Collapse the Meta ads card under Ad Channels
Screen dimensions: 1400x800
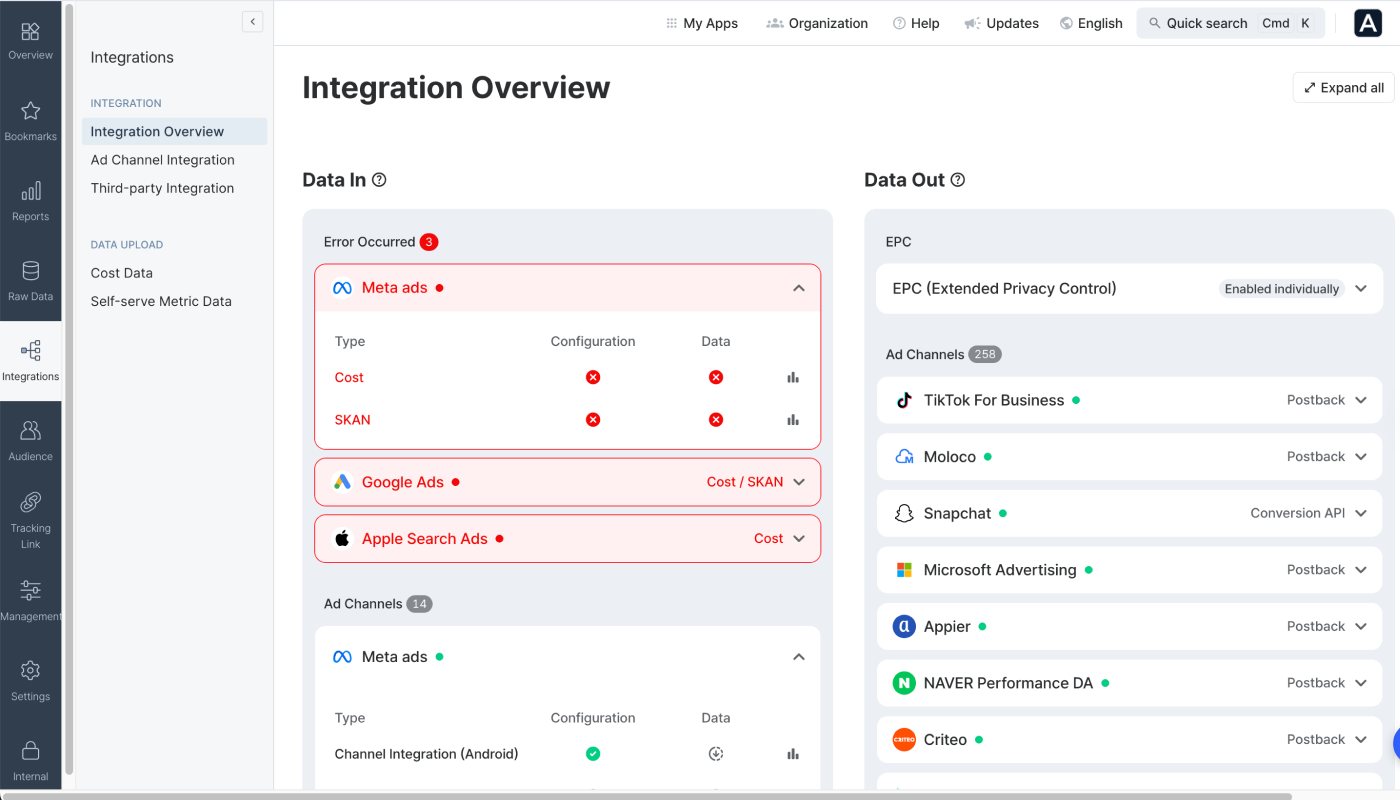pos(799,657)
